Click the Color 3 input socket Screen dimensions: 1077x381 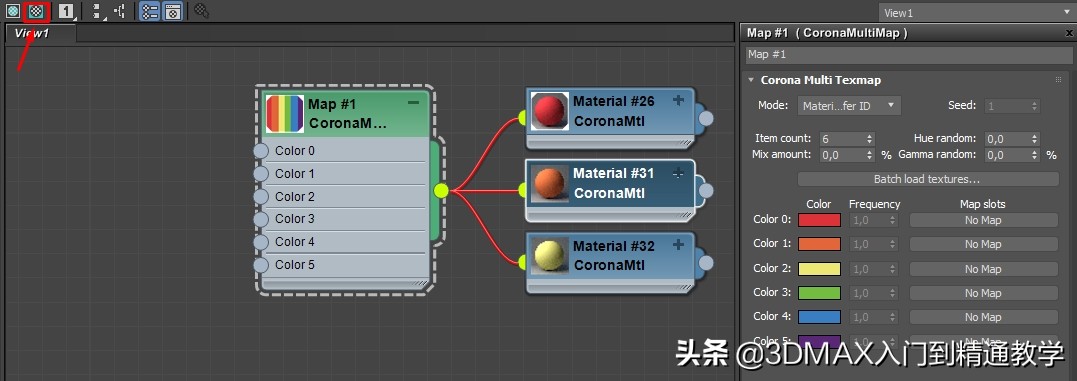tap(261, 219)
